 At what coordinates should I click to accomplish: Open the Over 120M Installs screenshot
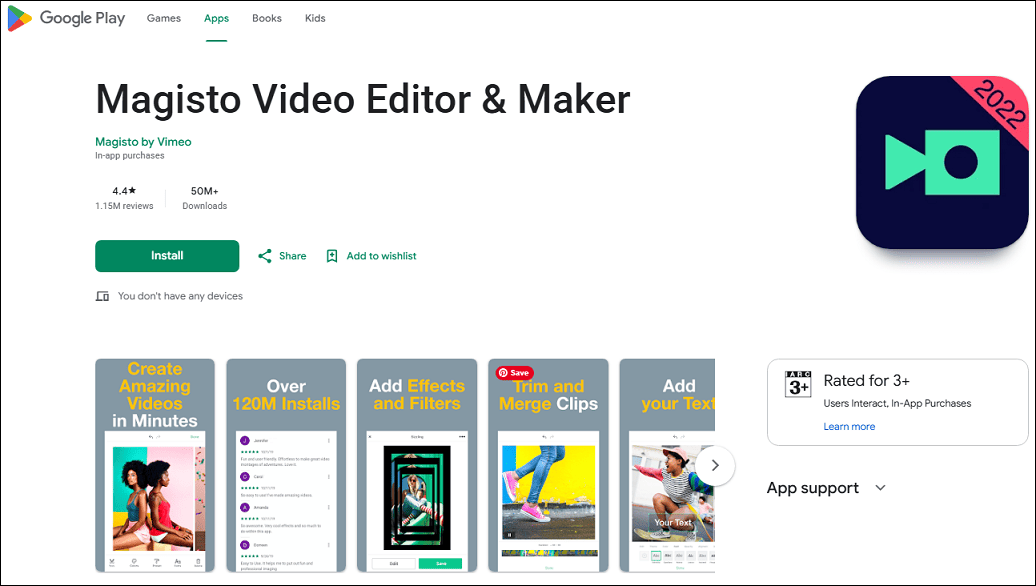point(286,466)
